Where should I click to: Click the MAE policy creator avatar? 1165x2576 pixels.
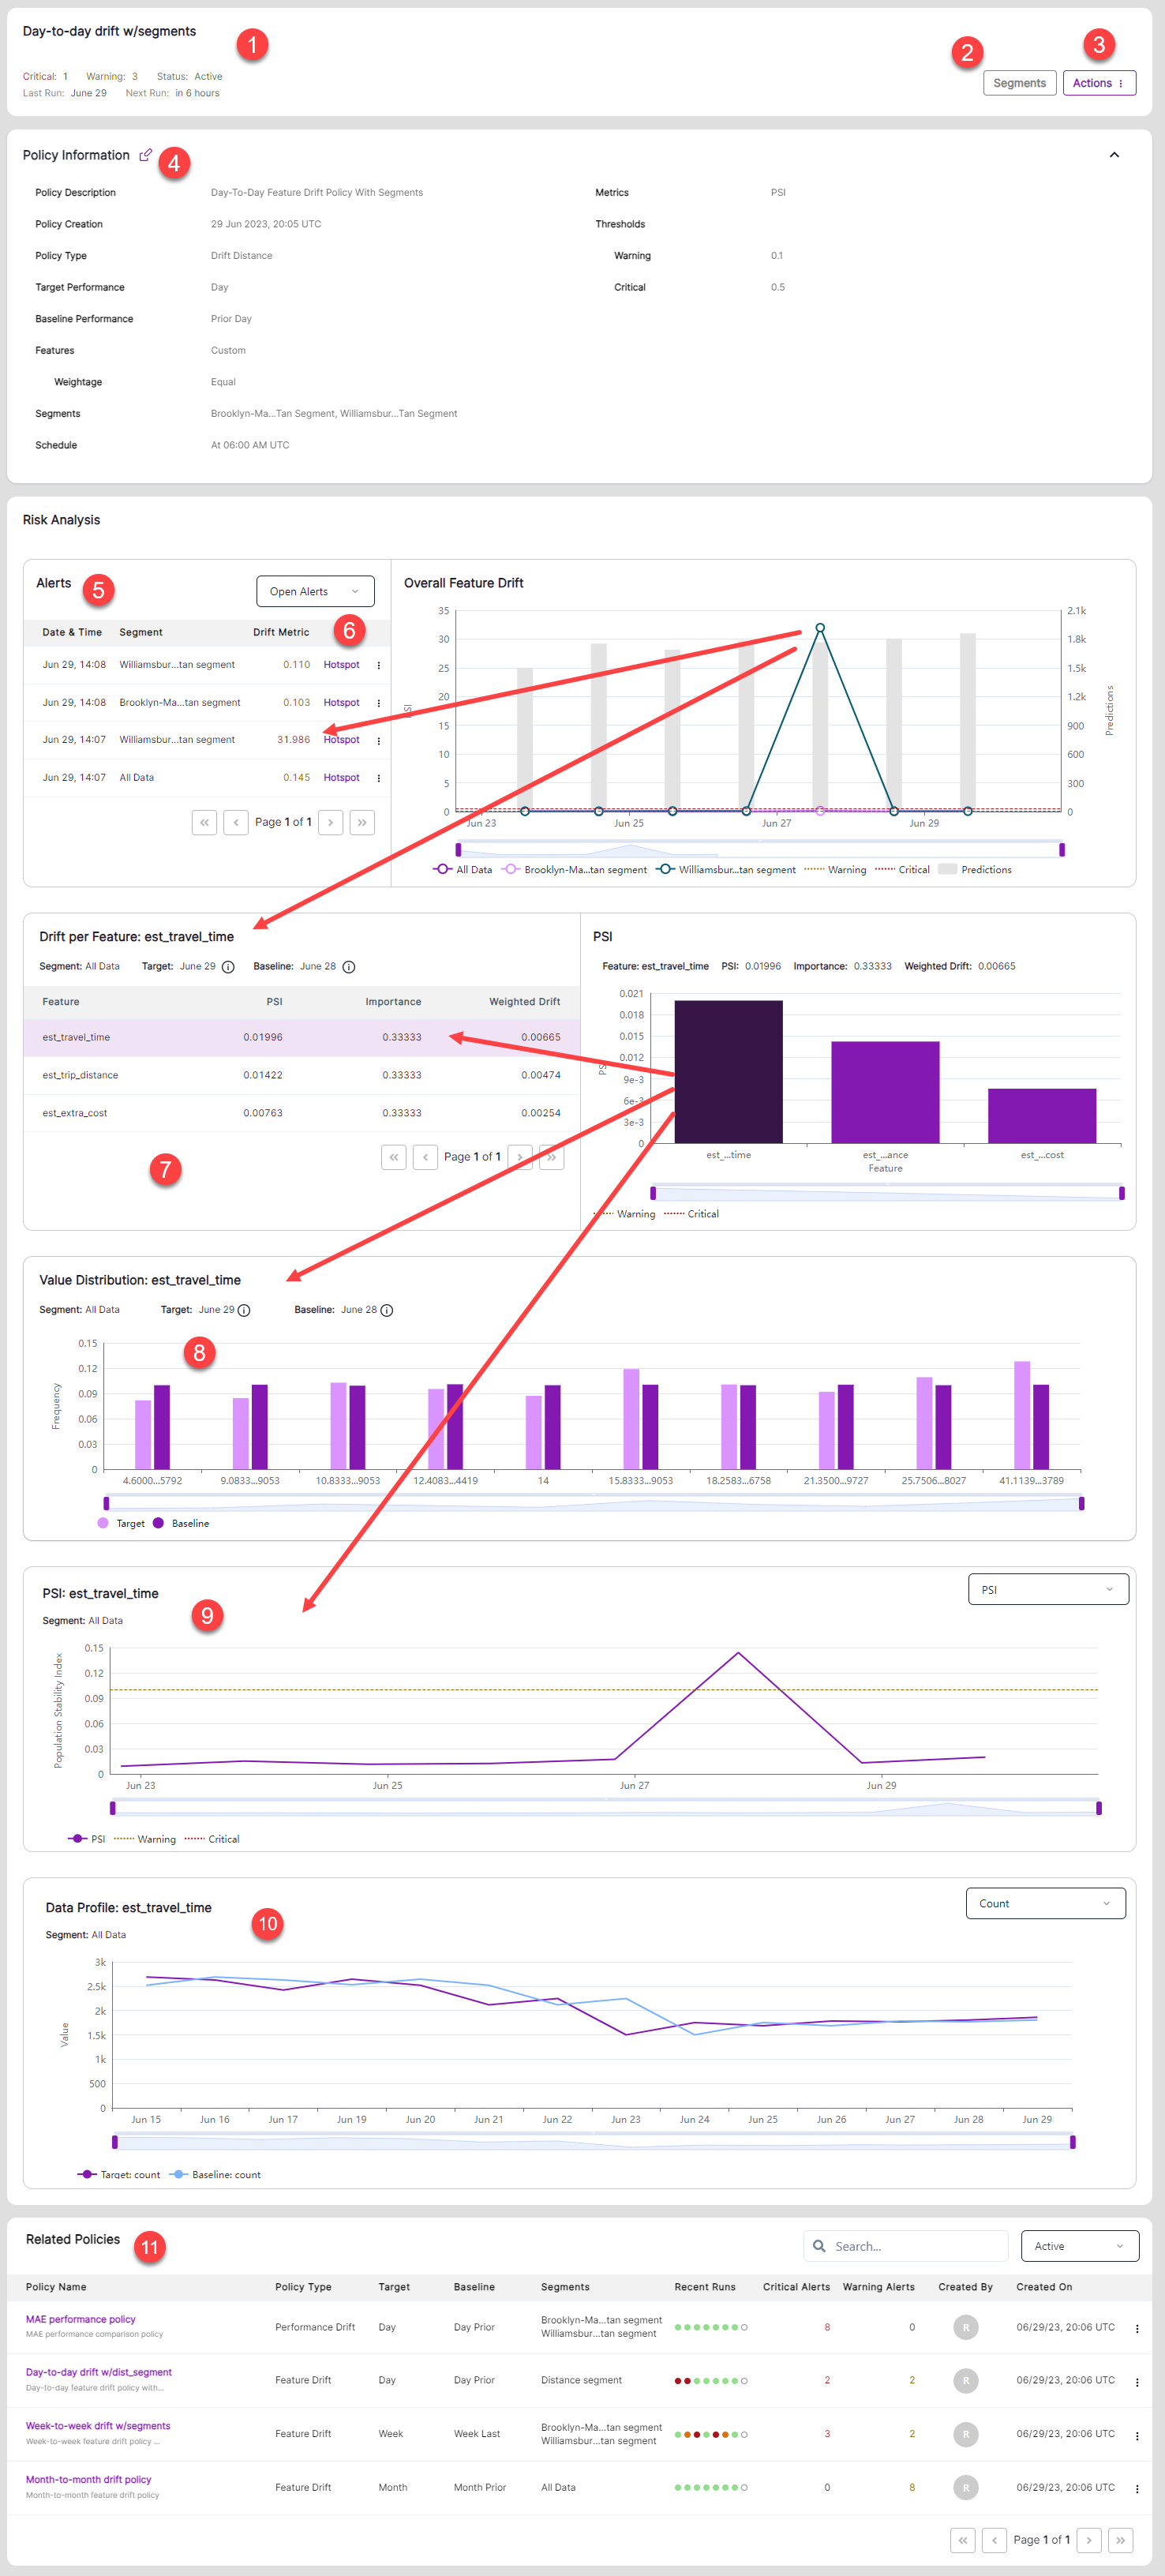pyautogui.click(x=965, y=2327)
